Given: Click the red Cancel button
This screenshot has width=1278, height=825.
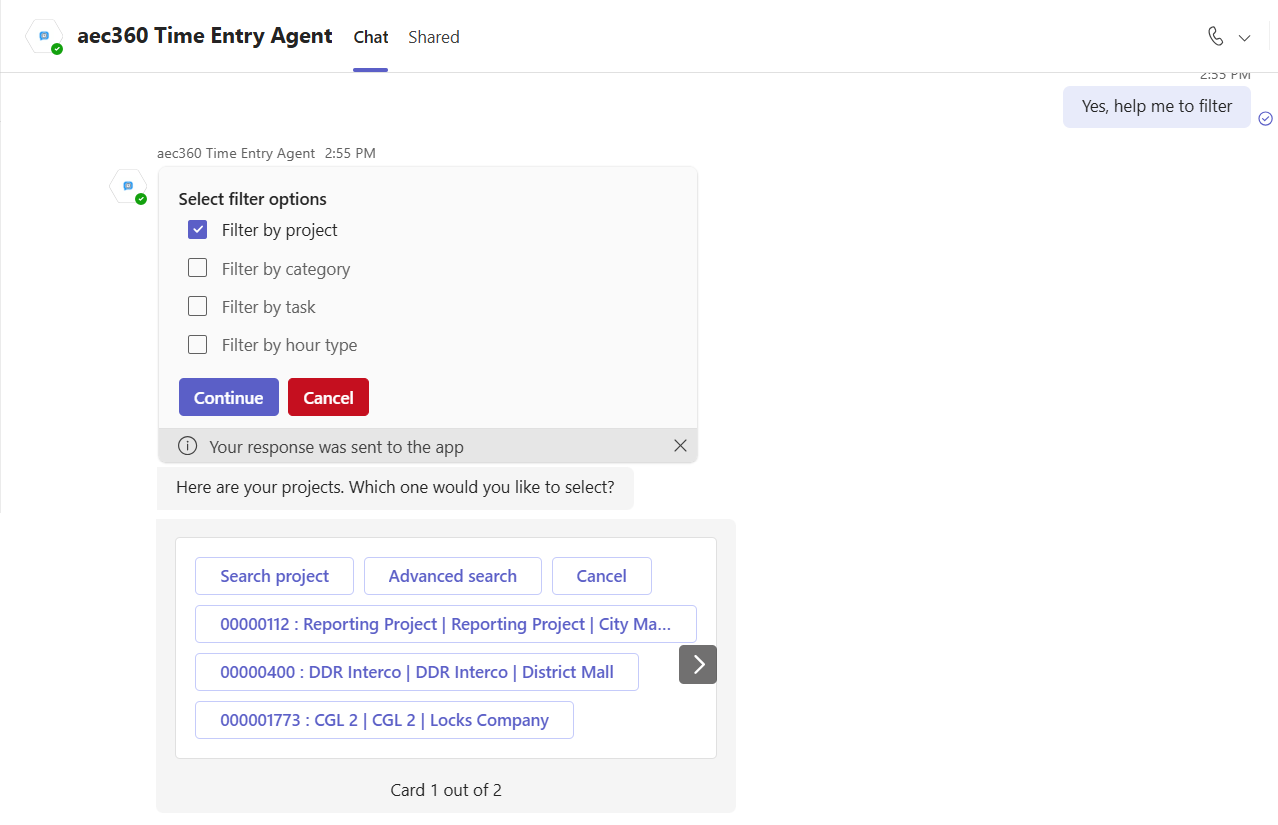Looking at the screenshot, I should (328, 397).
